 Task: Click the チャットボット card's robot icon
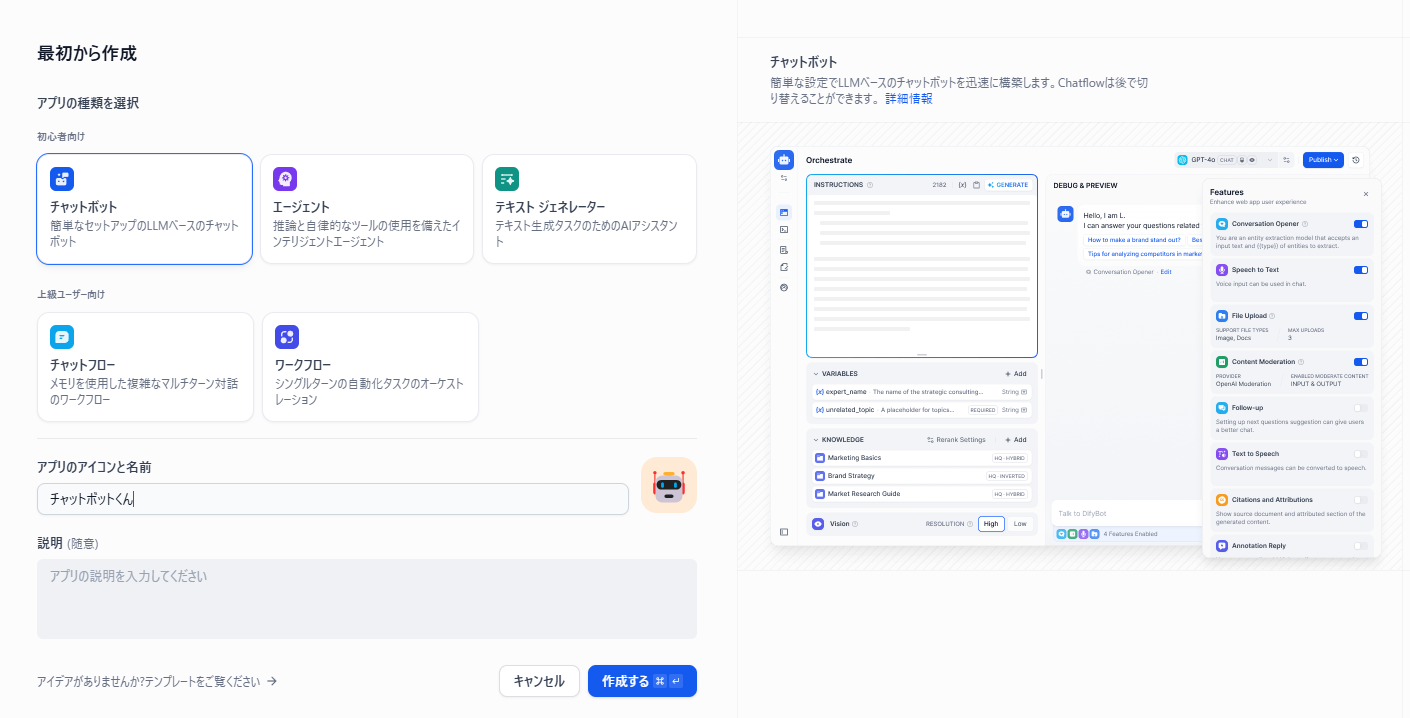pos(62,179)
